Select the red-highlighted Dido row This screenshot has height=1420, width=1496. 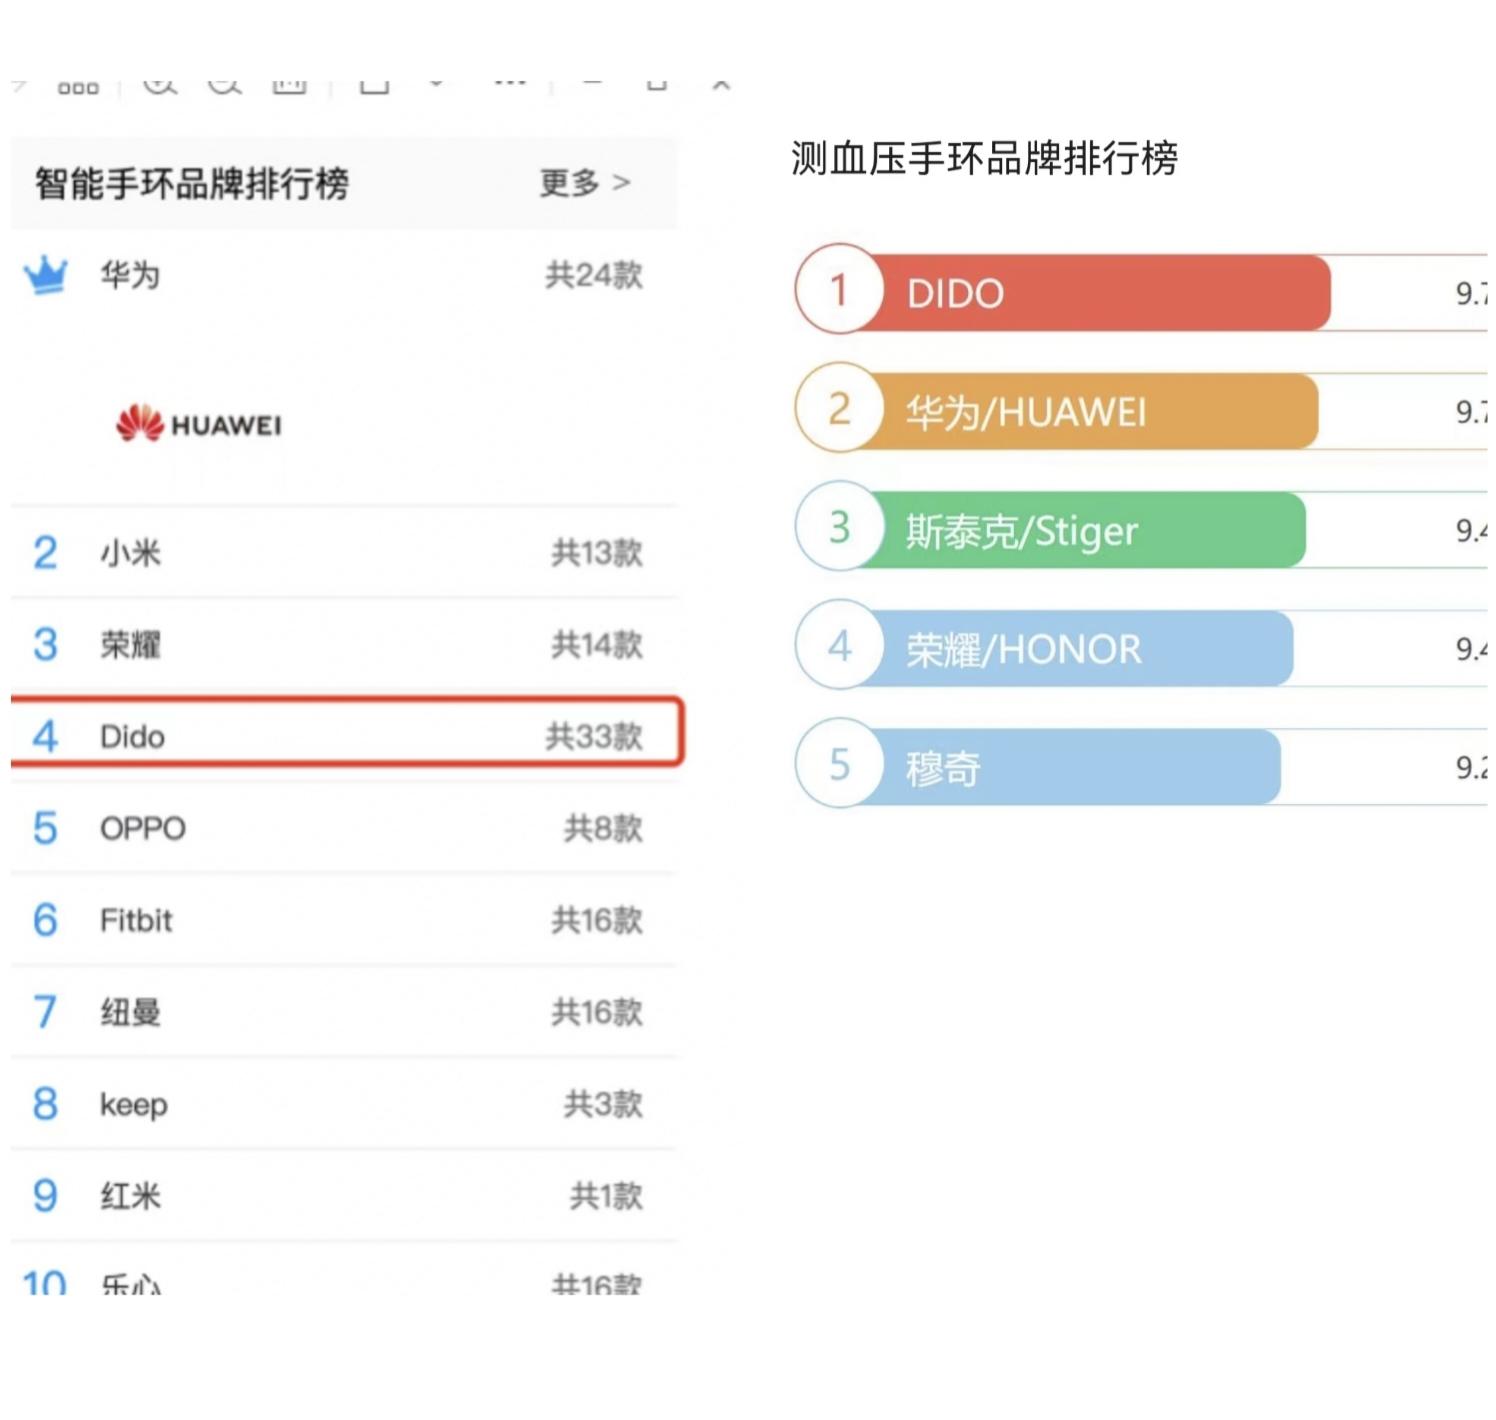click(x=345, y=736)
